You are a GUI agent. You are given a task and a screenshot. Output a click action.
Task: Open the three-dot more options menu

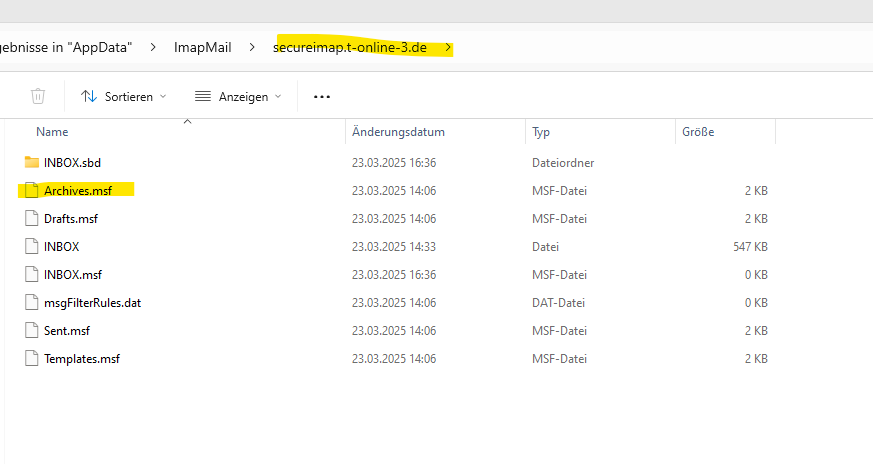322,97
